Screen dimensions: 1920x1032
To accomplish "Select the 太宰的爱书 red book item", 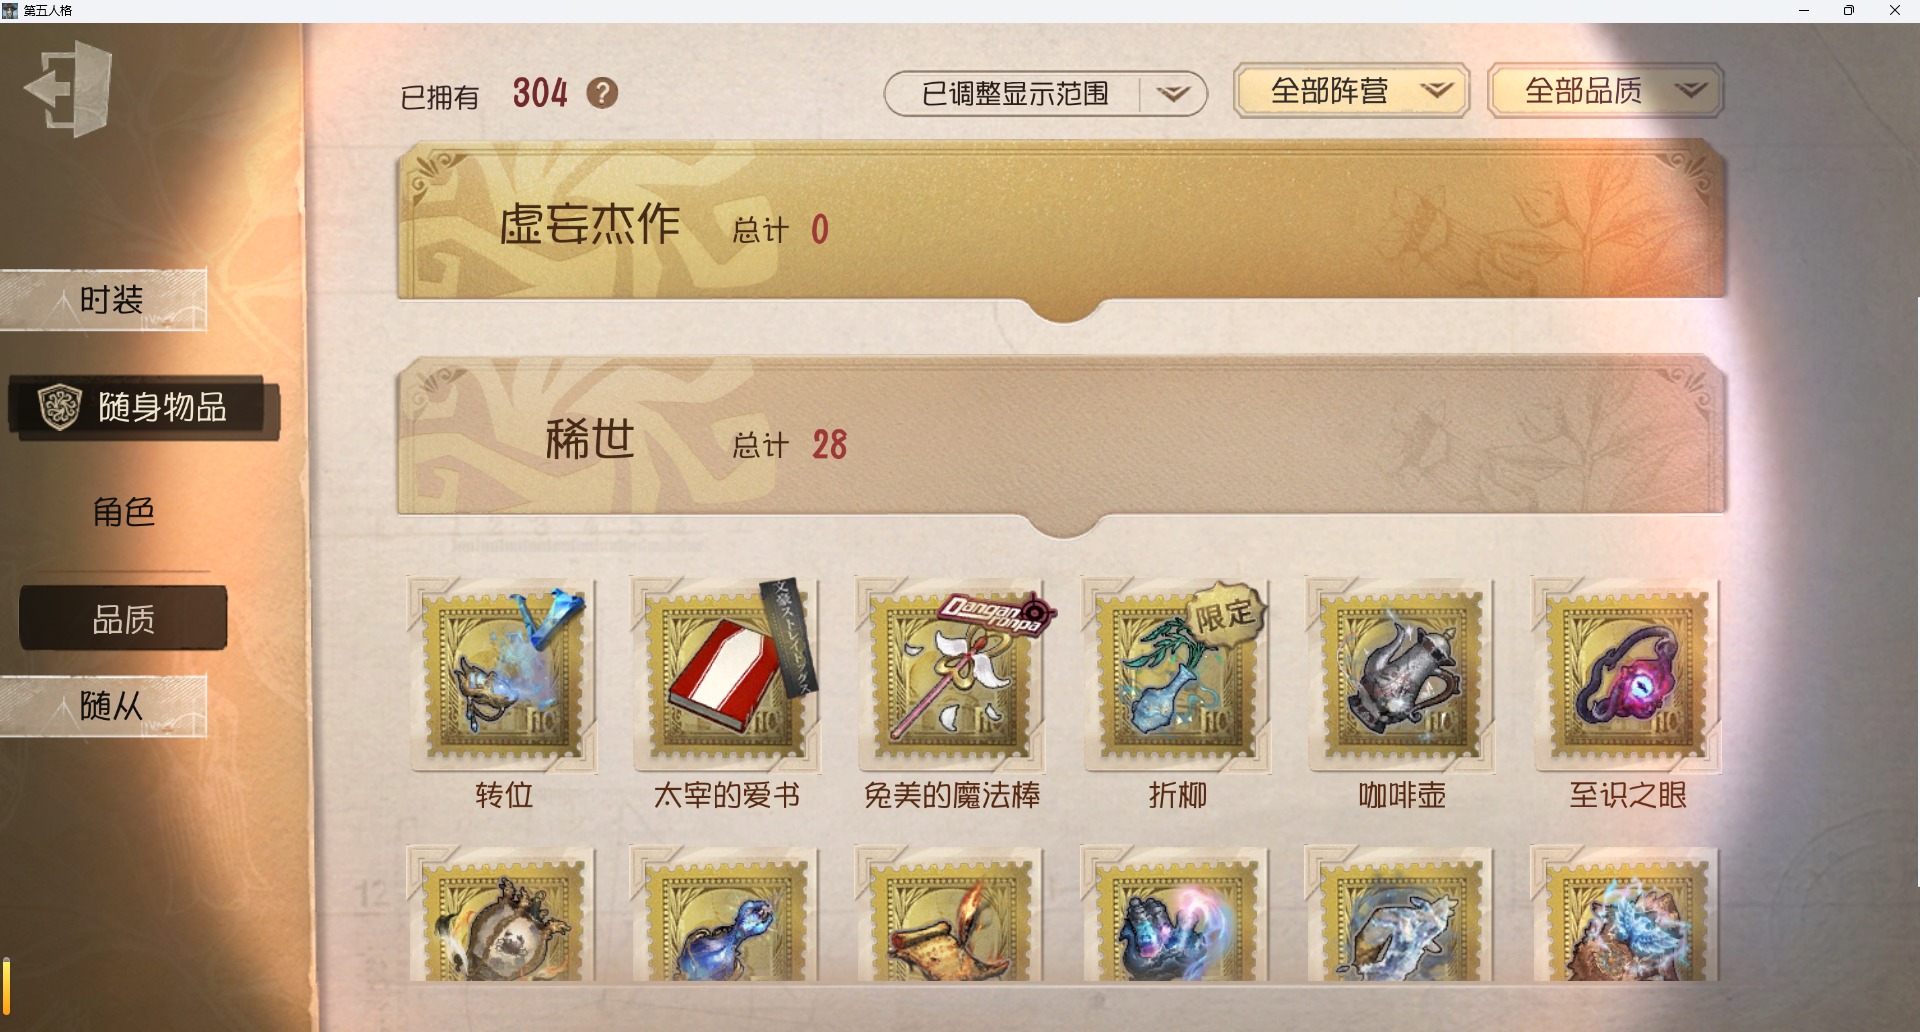I will 727,675.
